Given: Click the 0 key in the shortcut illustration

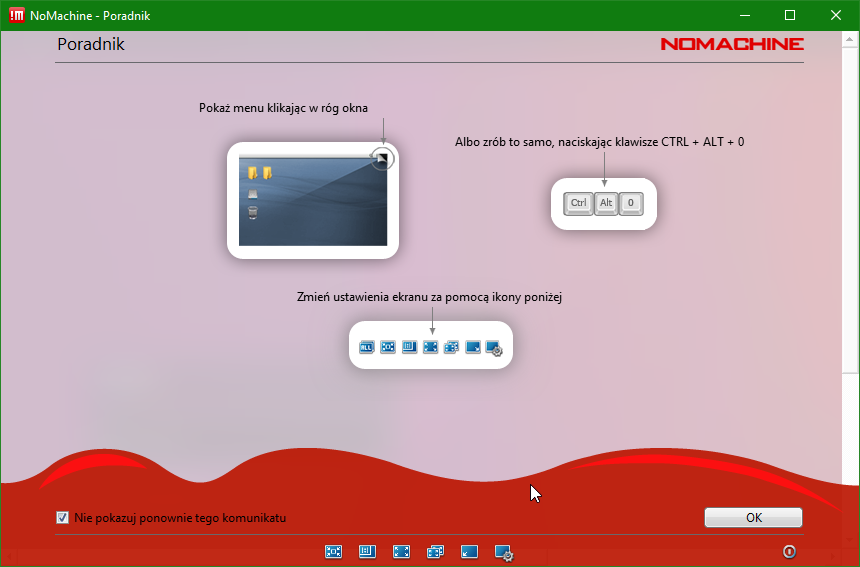Looking at the screenshot, I should coord(631,203).
